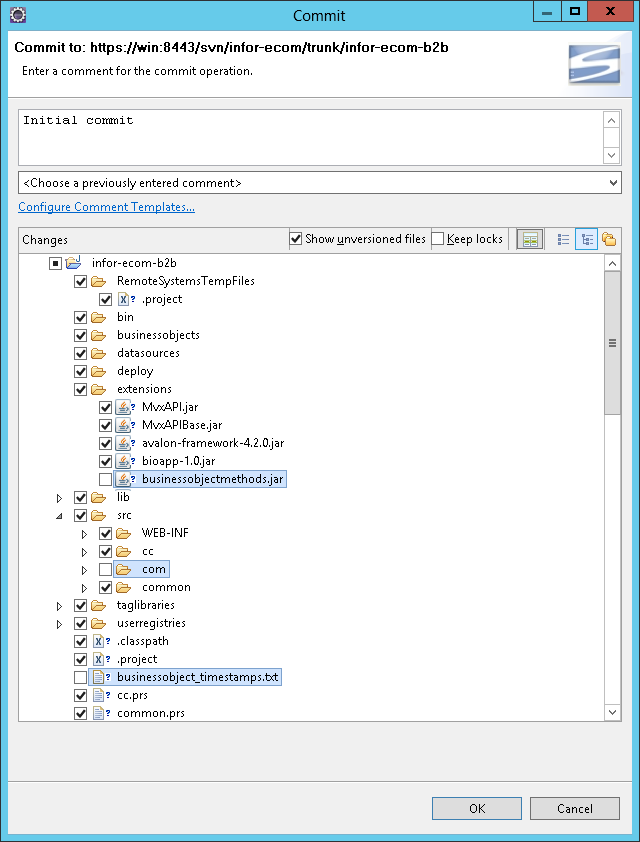Click the MvxAPI.jar file icon
This screenshot has width=640, height=842.
coord(124,407)
